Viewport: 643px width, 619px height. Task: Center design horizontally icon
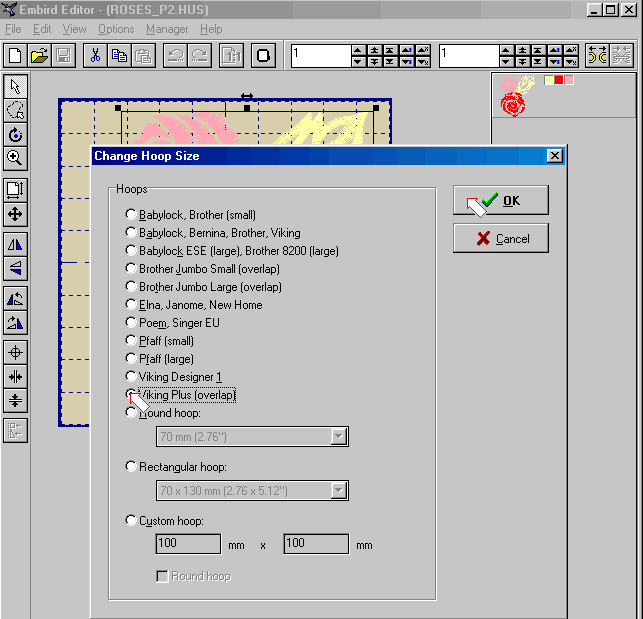(x=16, y=377)
